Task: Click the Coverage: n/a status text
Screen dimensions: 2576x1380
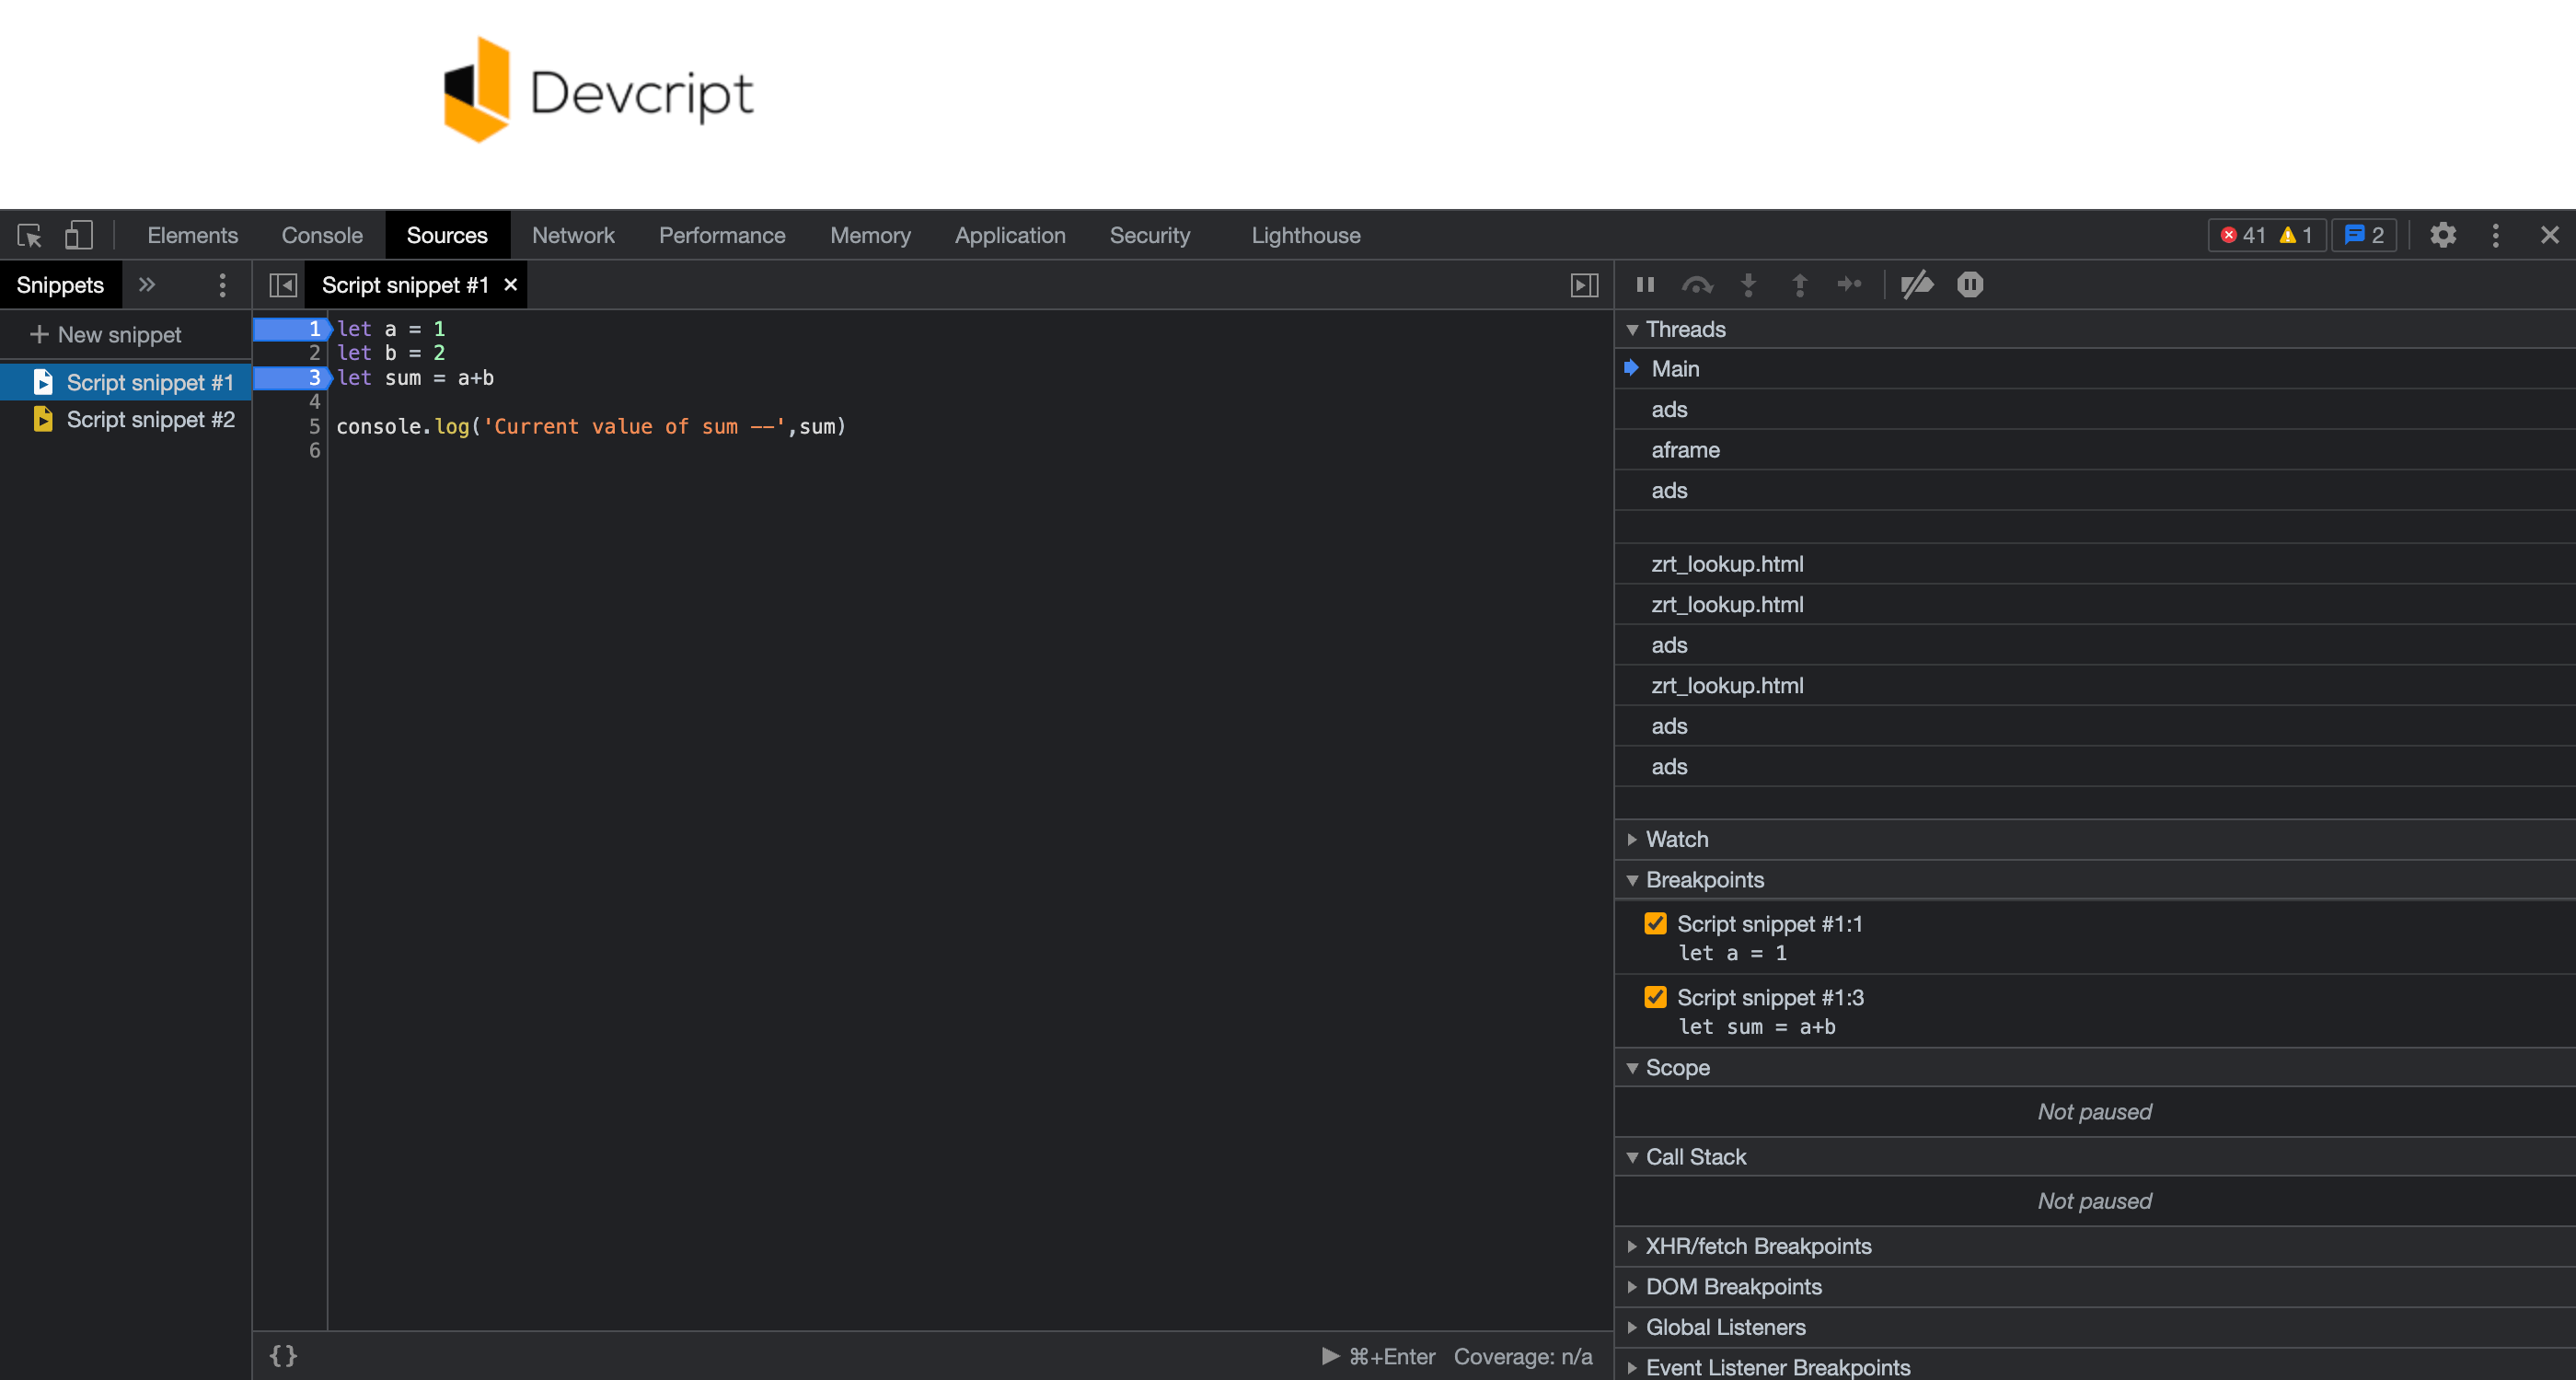Action: tap(1523, 1356)
